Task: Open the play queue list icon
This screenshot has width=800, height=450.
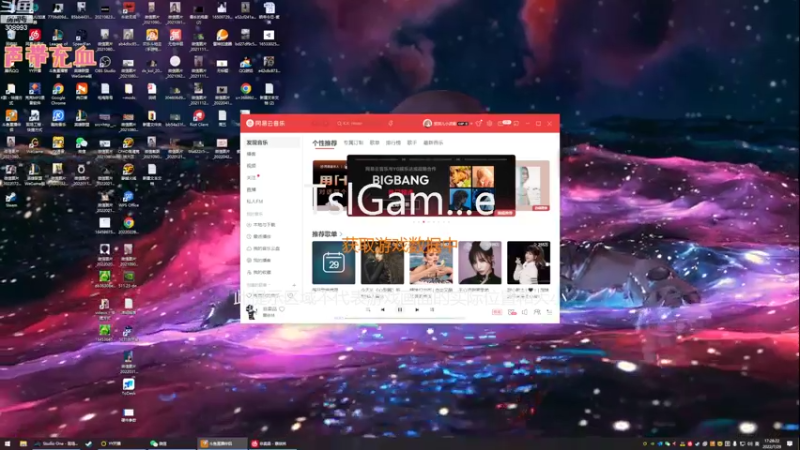Action: [x=549, y=312]
